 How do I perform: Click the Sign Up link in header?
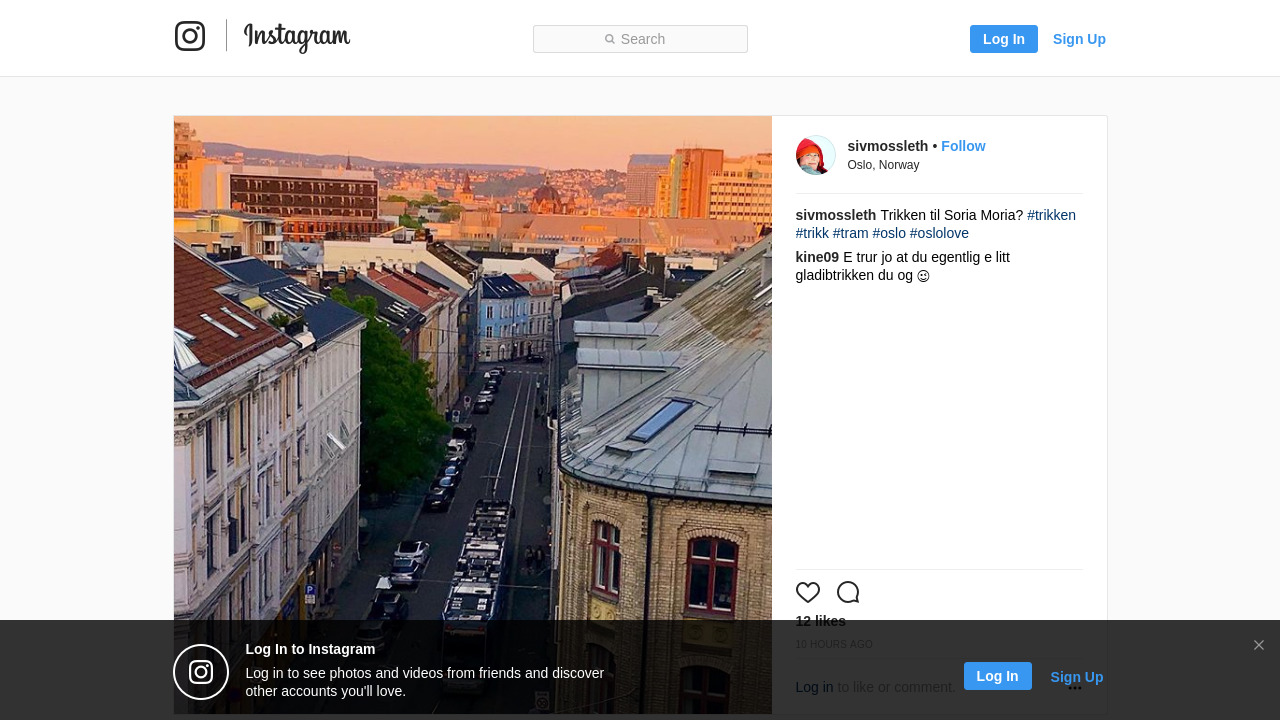click(1079, 39)
